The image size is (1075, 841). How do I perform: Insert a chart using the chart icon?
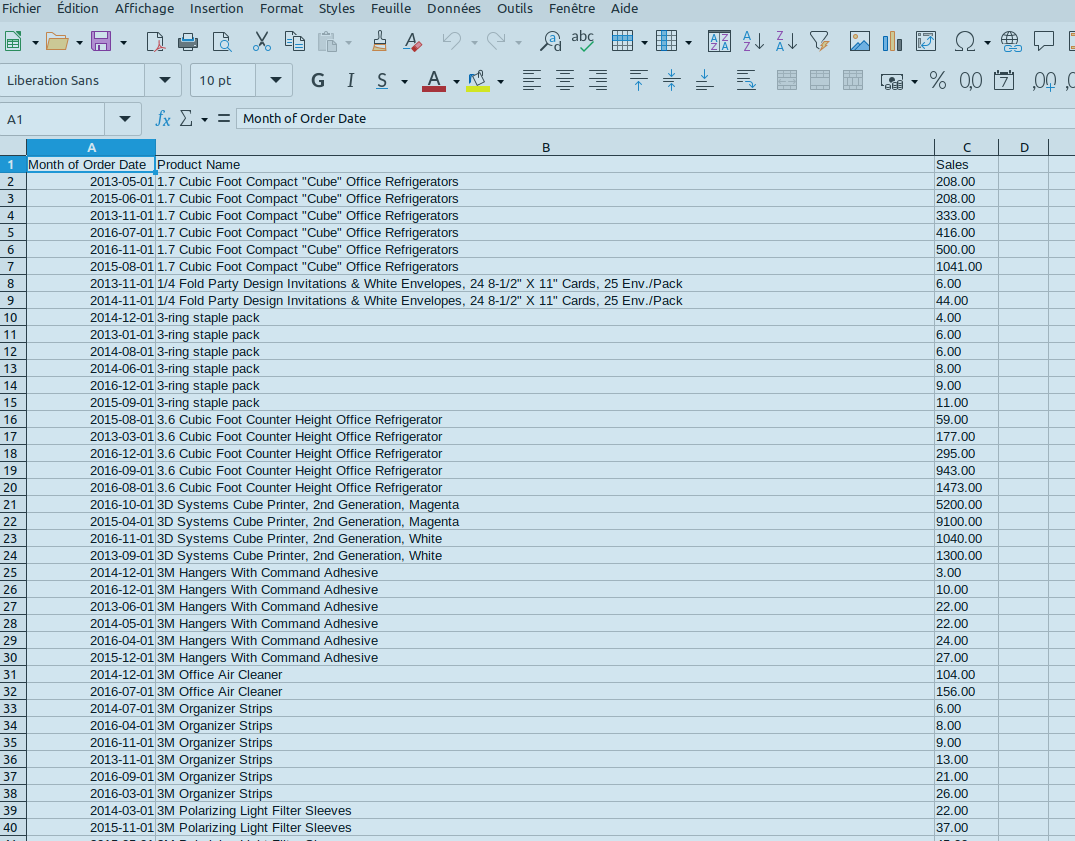coord(892,42)
